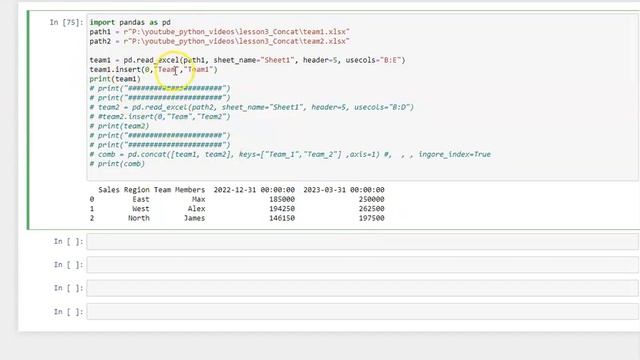Click the 'Sales Region' output column header
Screen dimensions: 640x360
[x=124, y=190]
